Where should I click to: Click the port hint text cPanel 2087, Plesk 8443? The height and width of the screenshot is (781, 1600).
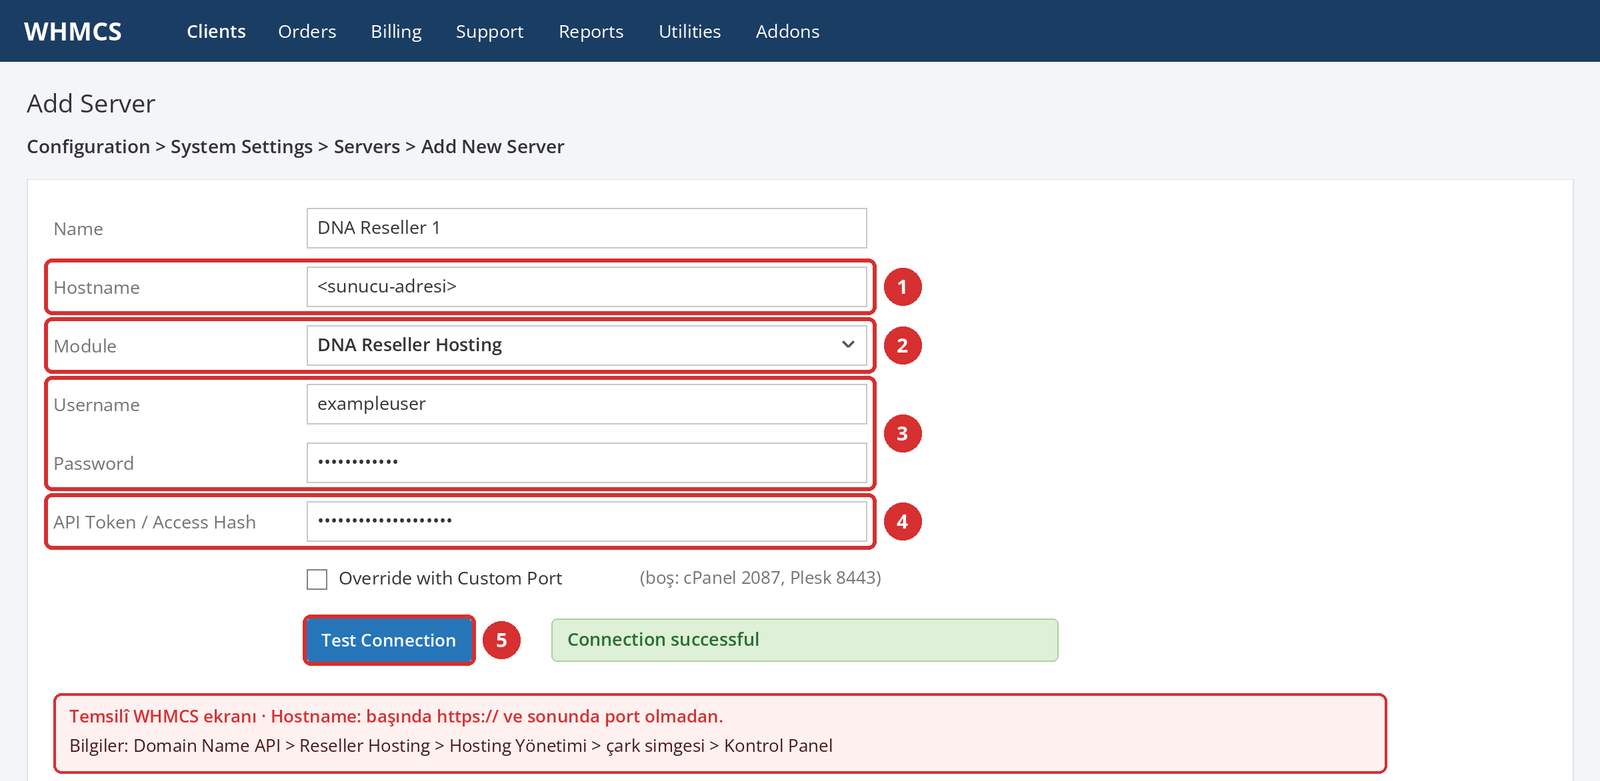tap(760, 578)
